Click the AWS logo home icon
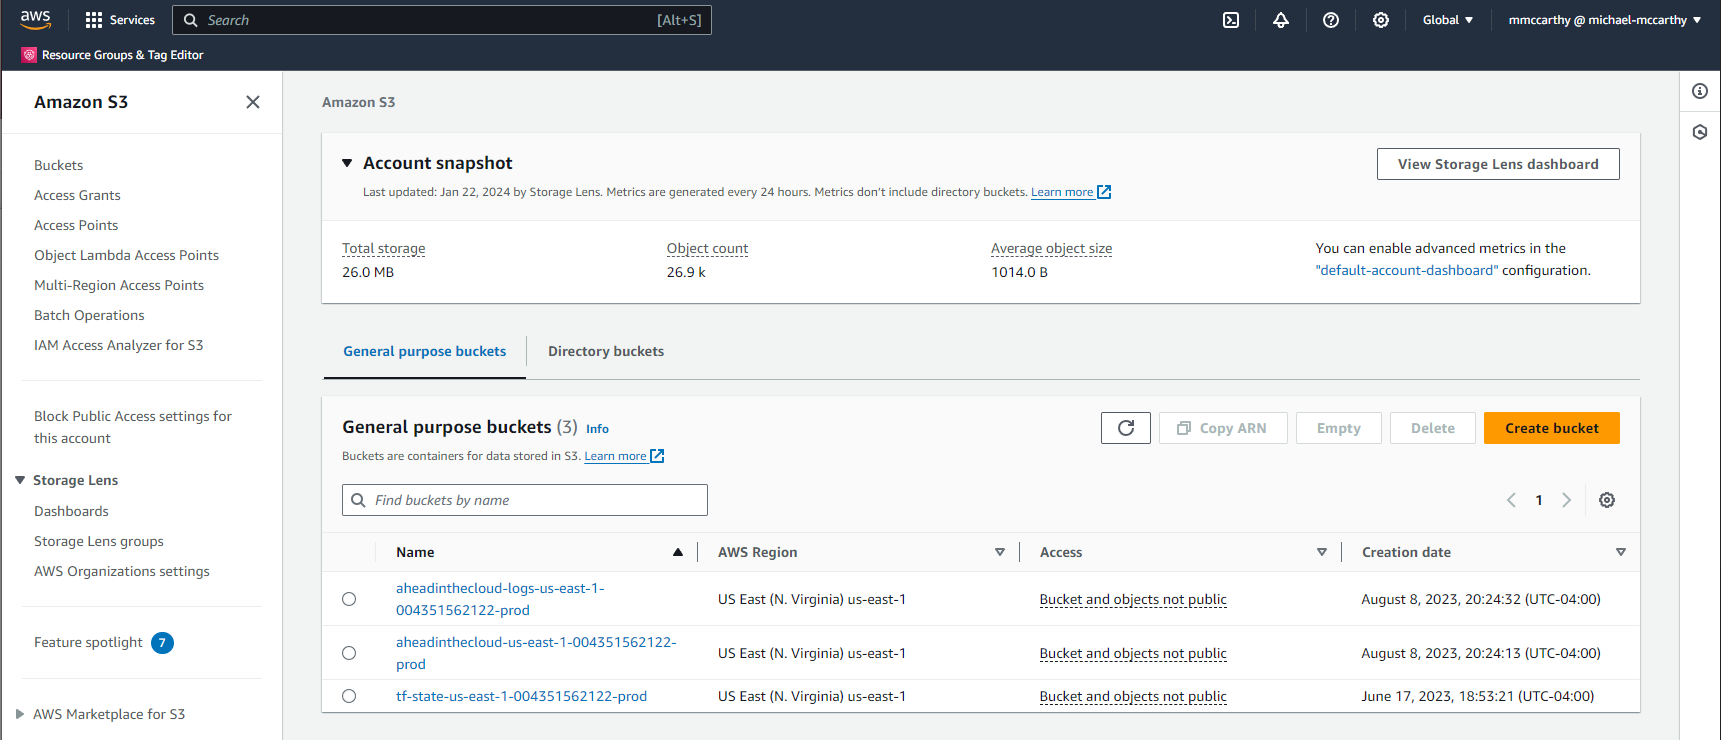 [x=35, y=20]
